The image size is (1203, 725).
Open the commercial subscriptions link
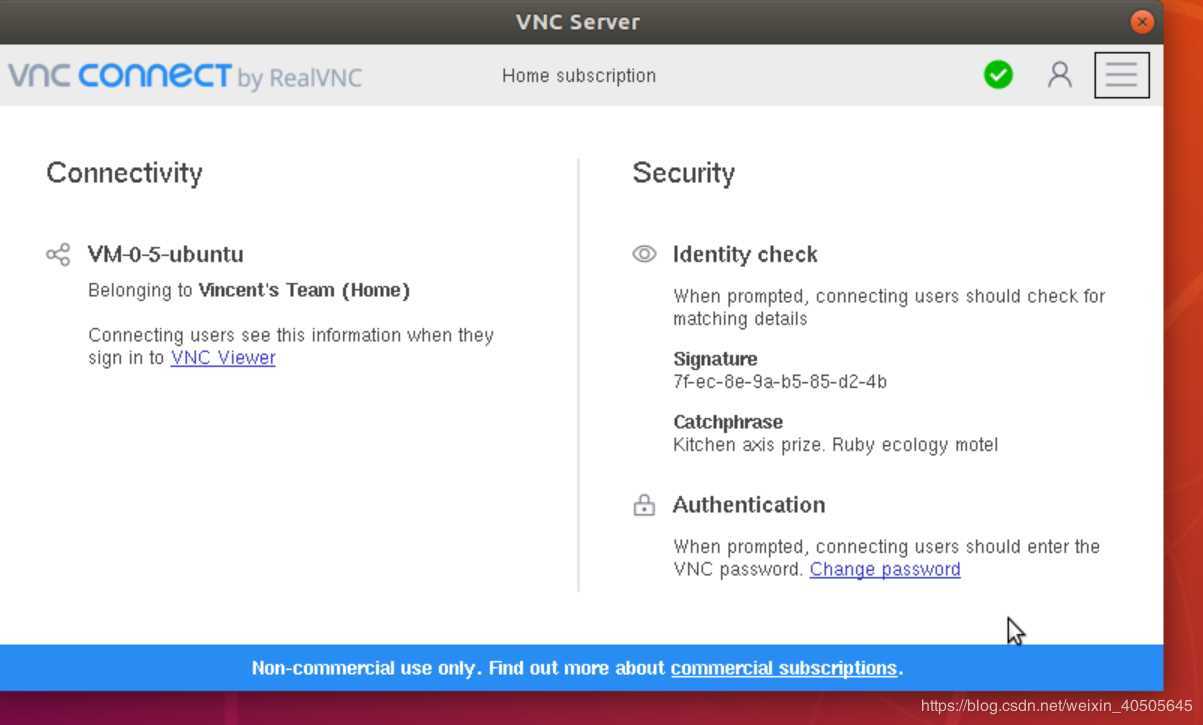(x=784, y=668)
